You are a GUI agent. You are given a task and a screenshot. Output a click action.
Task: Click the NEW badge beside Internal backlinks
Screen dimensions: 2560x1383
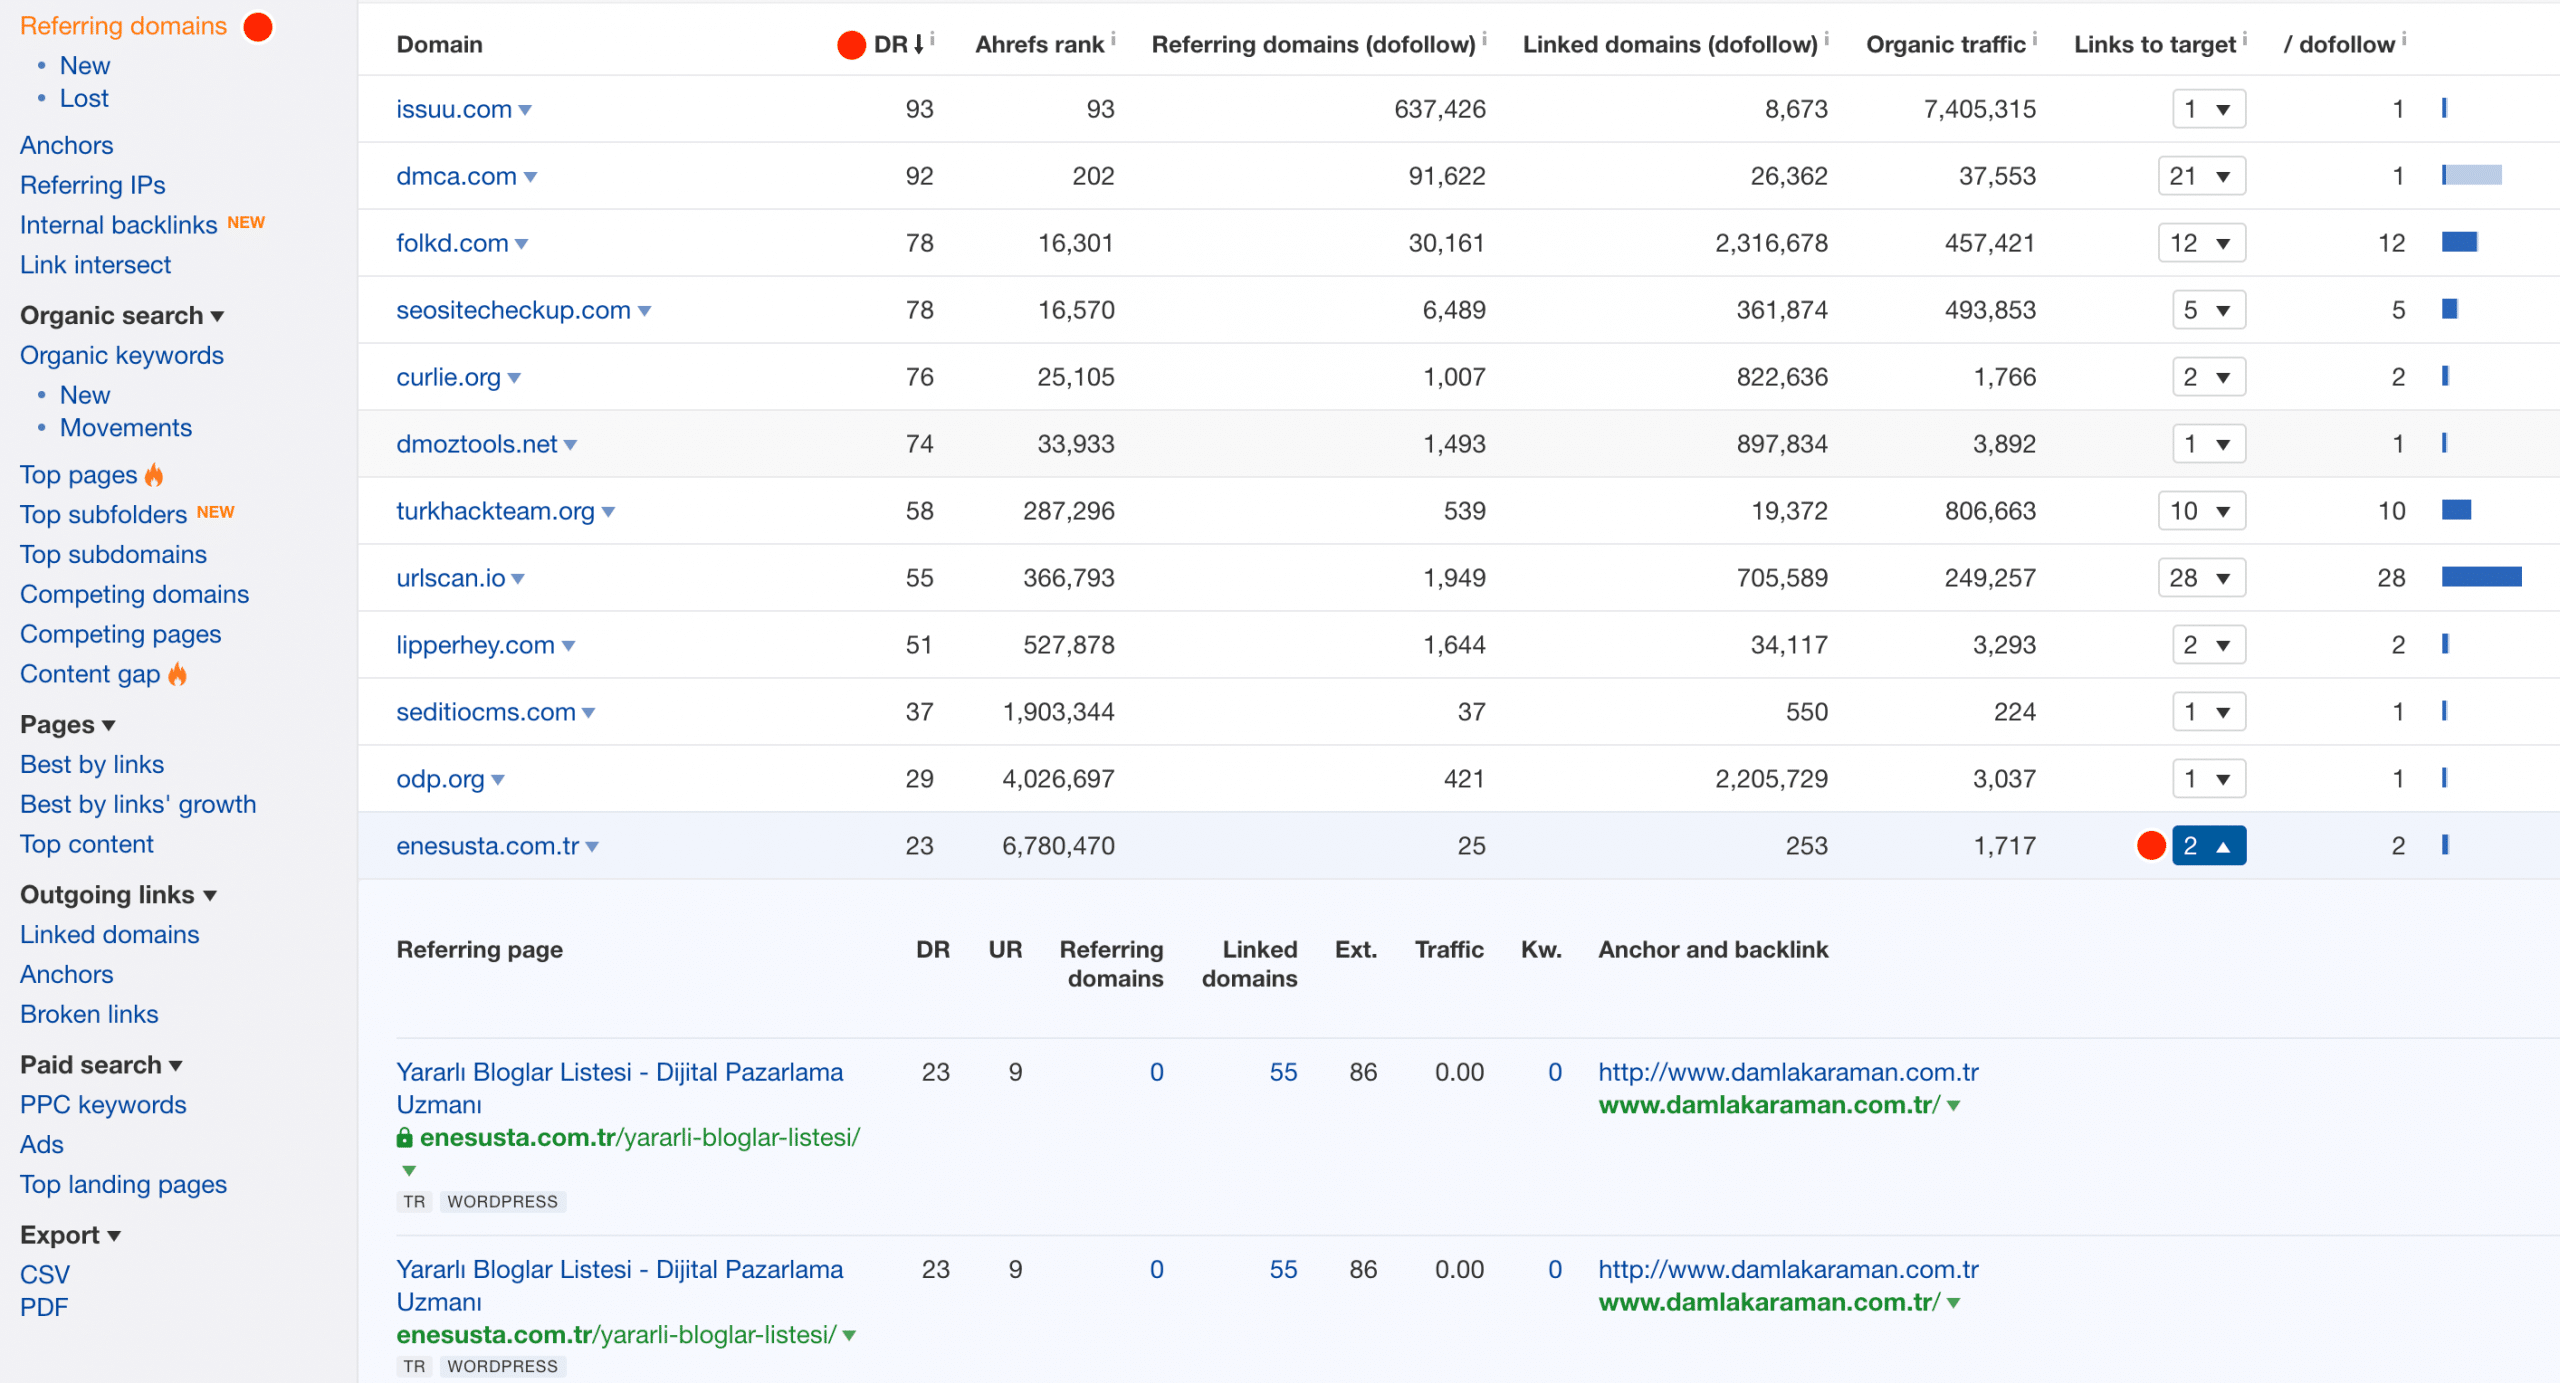click(246, 222)
